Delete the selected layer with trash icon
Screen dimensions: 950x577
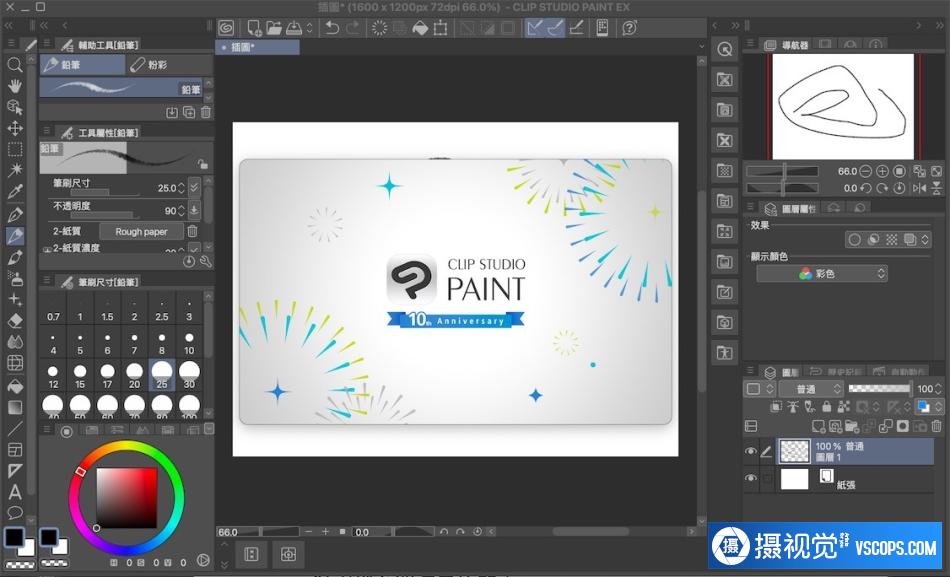[x=937, y=426]
